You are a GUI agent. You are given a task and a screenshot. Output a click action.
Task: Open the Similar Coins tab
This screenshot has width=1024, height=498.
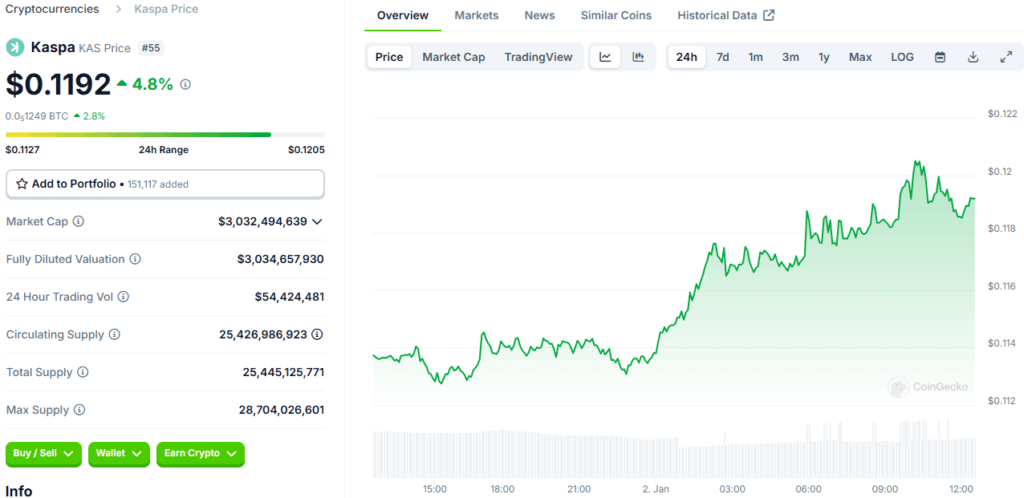pos(616,15)
